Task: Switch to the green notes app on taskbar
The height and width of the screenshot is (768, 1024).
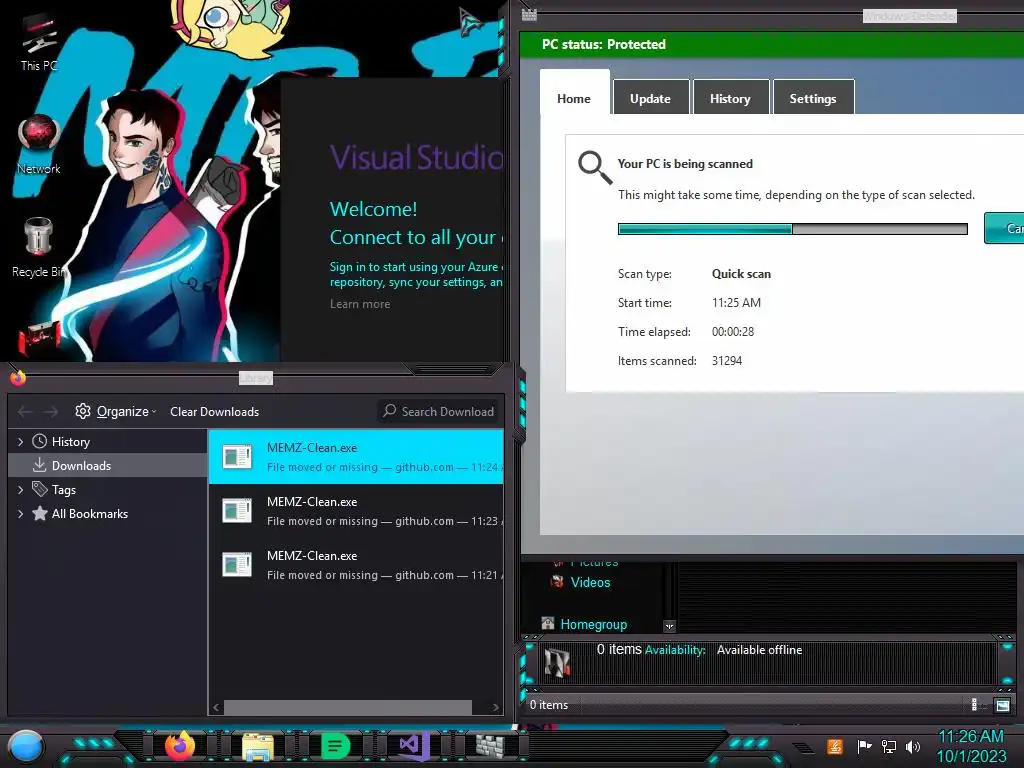Action: (x=335, y=746)
